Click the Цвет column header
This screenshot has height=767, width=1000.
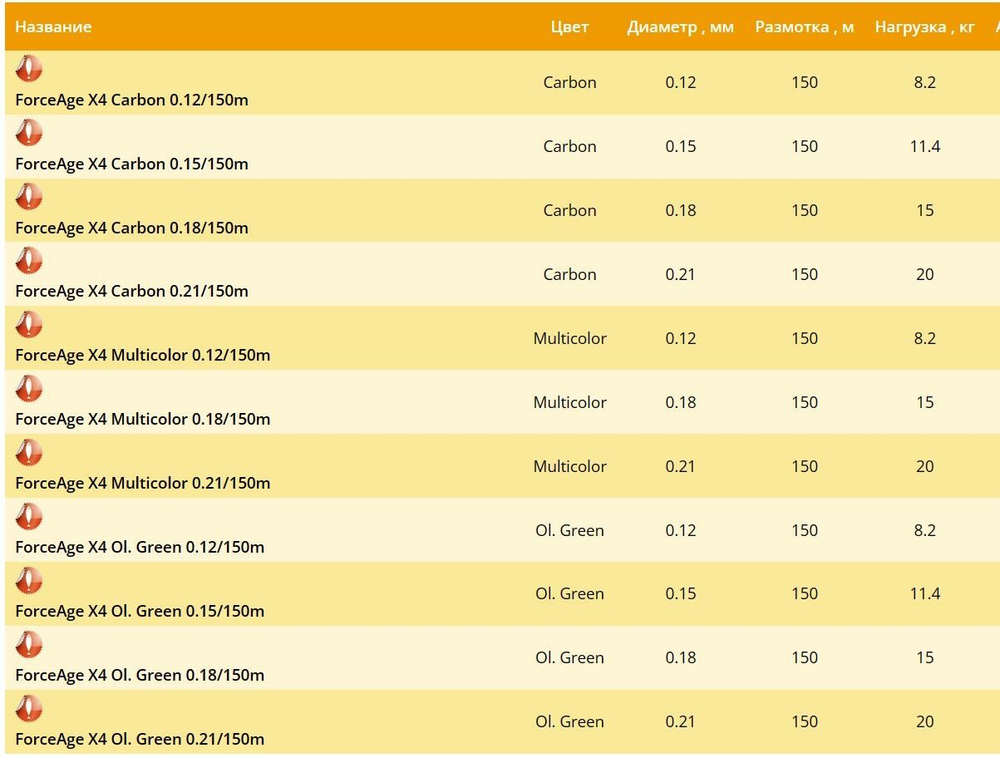(x=570, y=27)
